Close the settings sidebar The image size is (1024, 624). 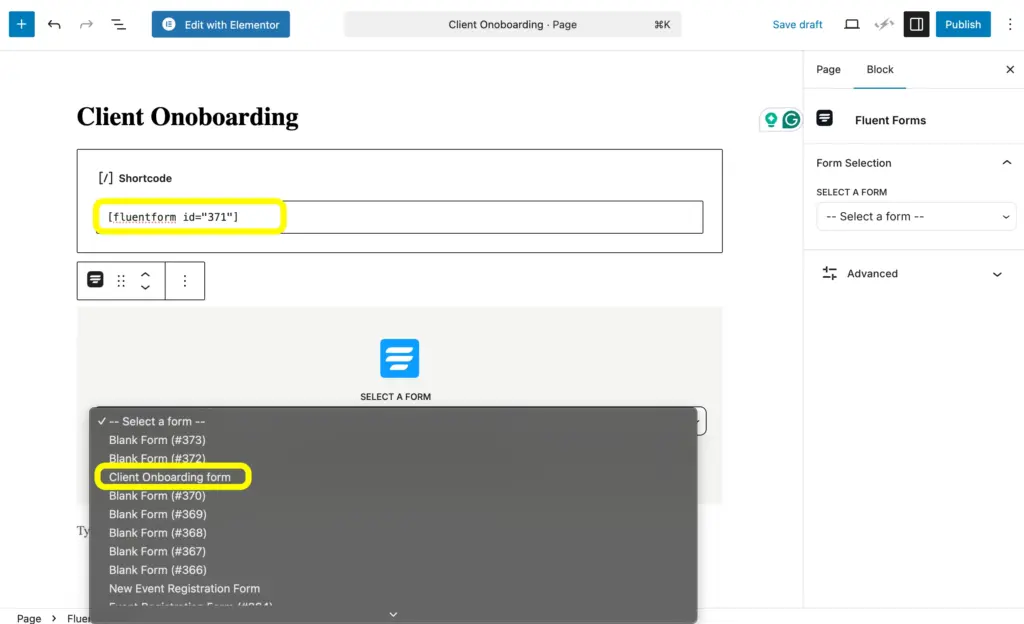click(1010, 69)
